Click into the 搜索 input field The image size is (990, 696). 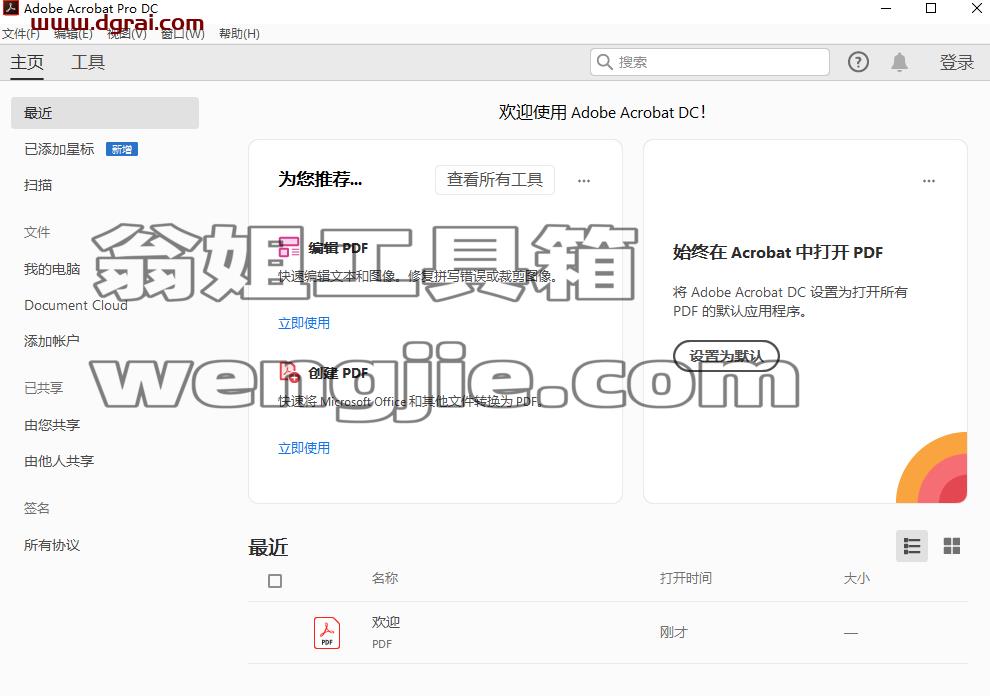tap(710, 62)
